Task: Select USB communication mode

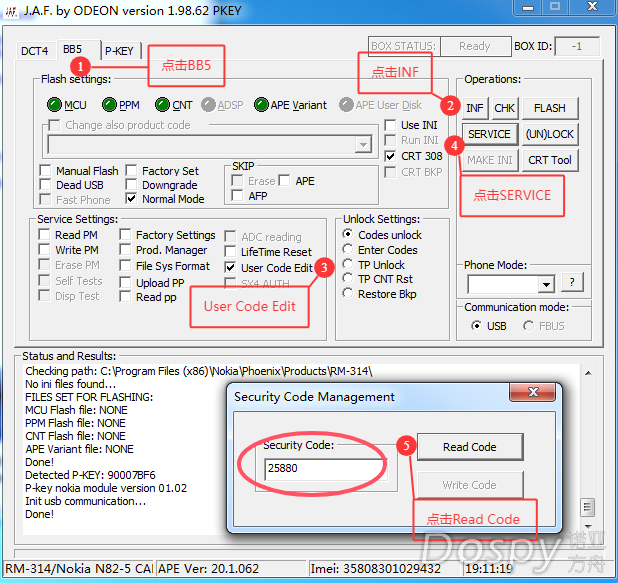Action: coord(477,326)
